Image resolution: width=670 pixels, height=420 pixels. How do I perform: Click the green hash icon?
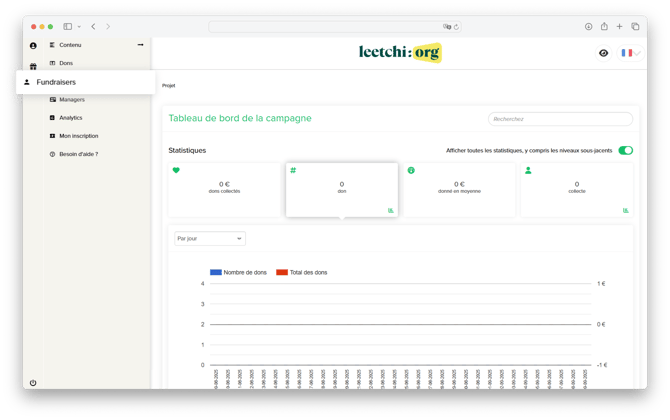(x=293, y=170)
